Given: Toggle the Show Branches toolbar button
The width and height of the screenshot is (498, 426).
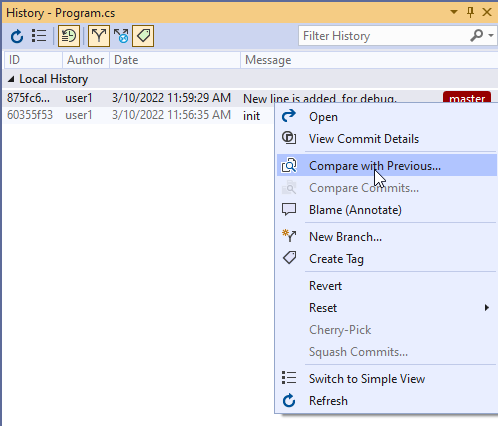Looking at the screenshot, I should (x=99, y=36).
